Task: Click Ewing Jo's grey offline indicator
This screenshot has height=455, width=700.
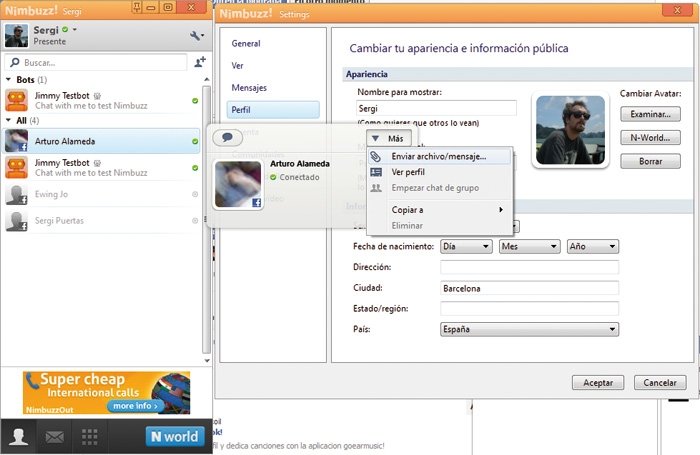Action: coord(195,194)
